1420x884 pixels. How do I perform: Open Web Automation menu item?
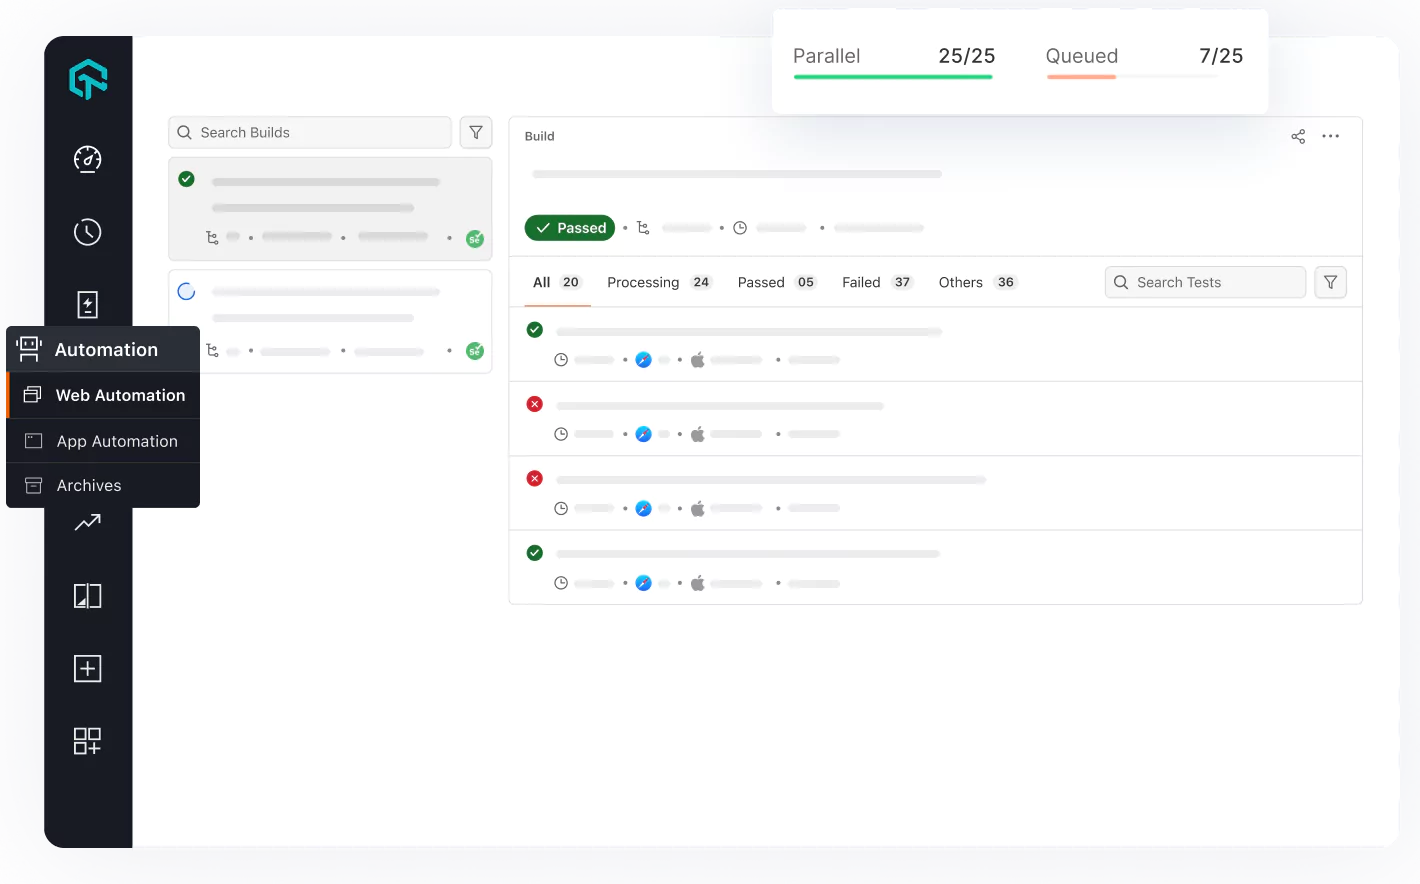[103, 395]
